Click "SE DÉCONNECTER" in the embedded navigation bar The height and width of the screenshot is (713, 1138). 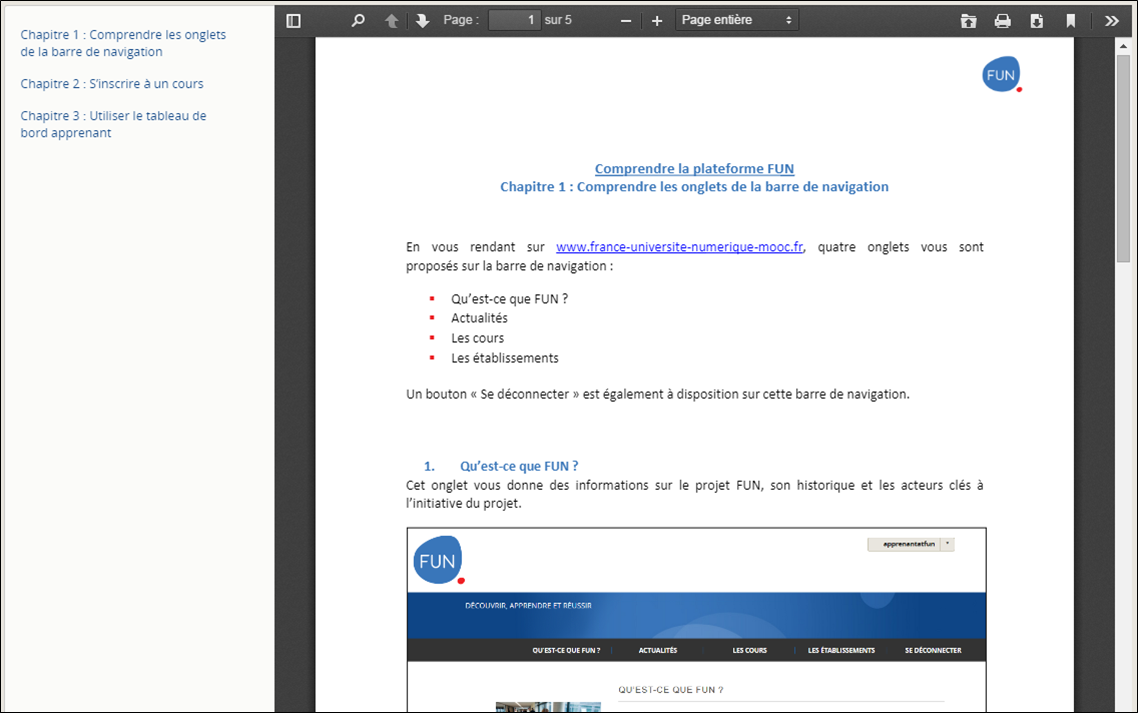point(933,651)
